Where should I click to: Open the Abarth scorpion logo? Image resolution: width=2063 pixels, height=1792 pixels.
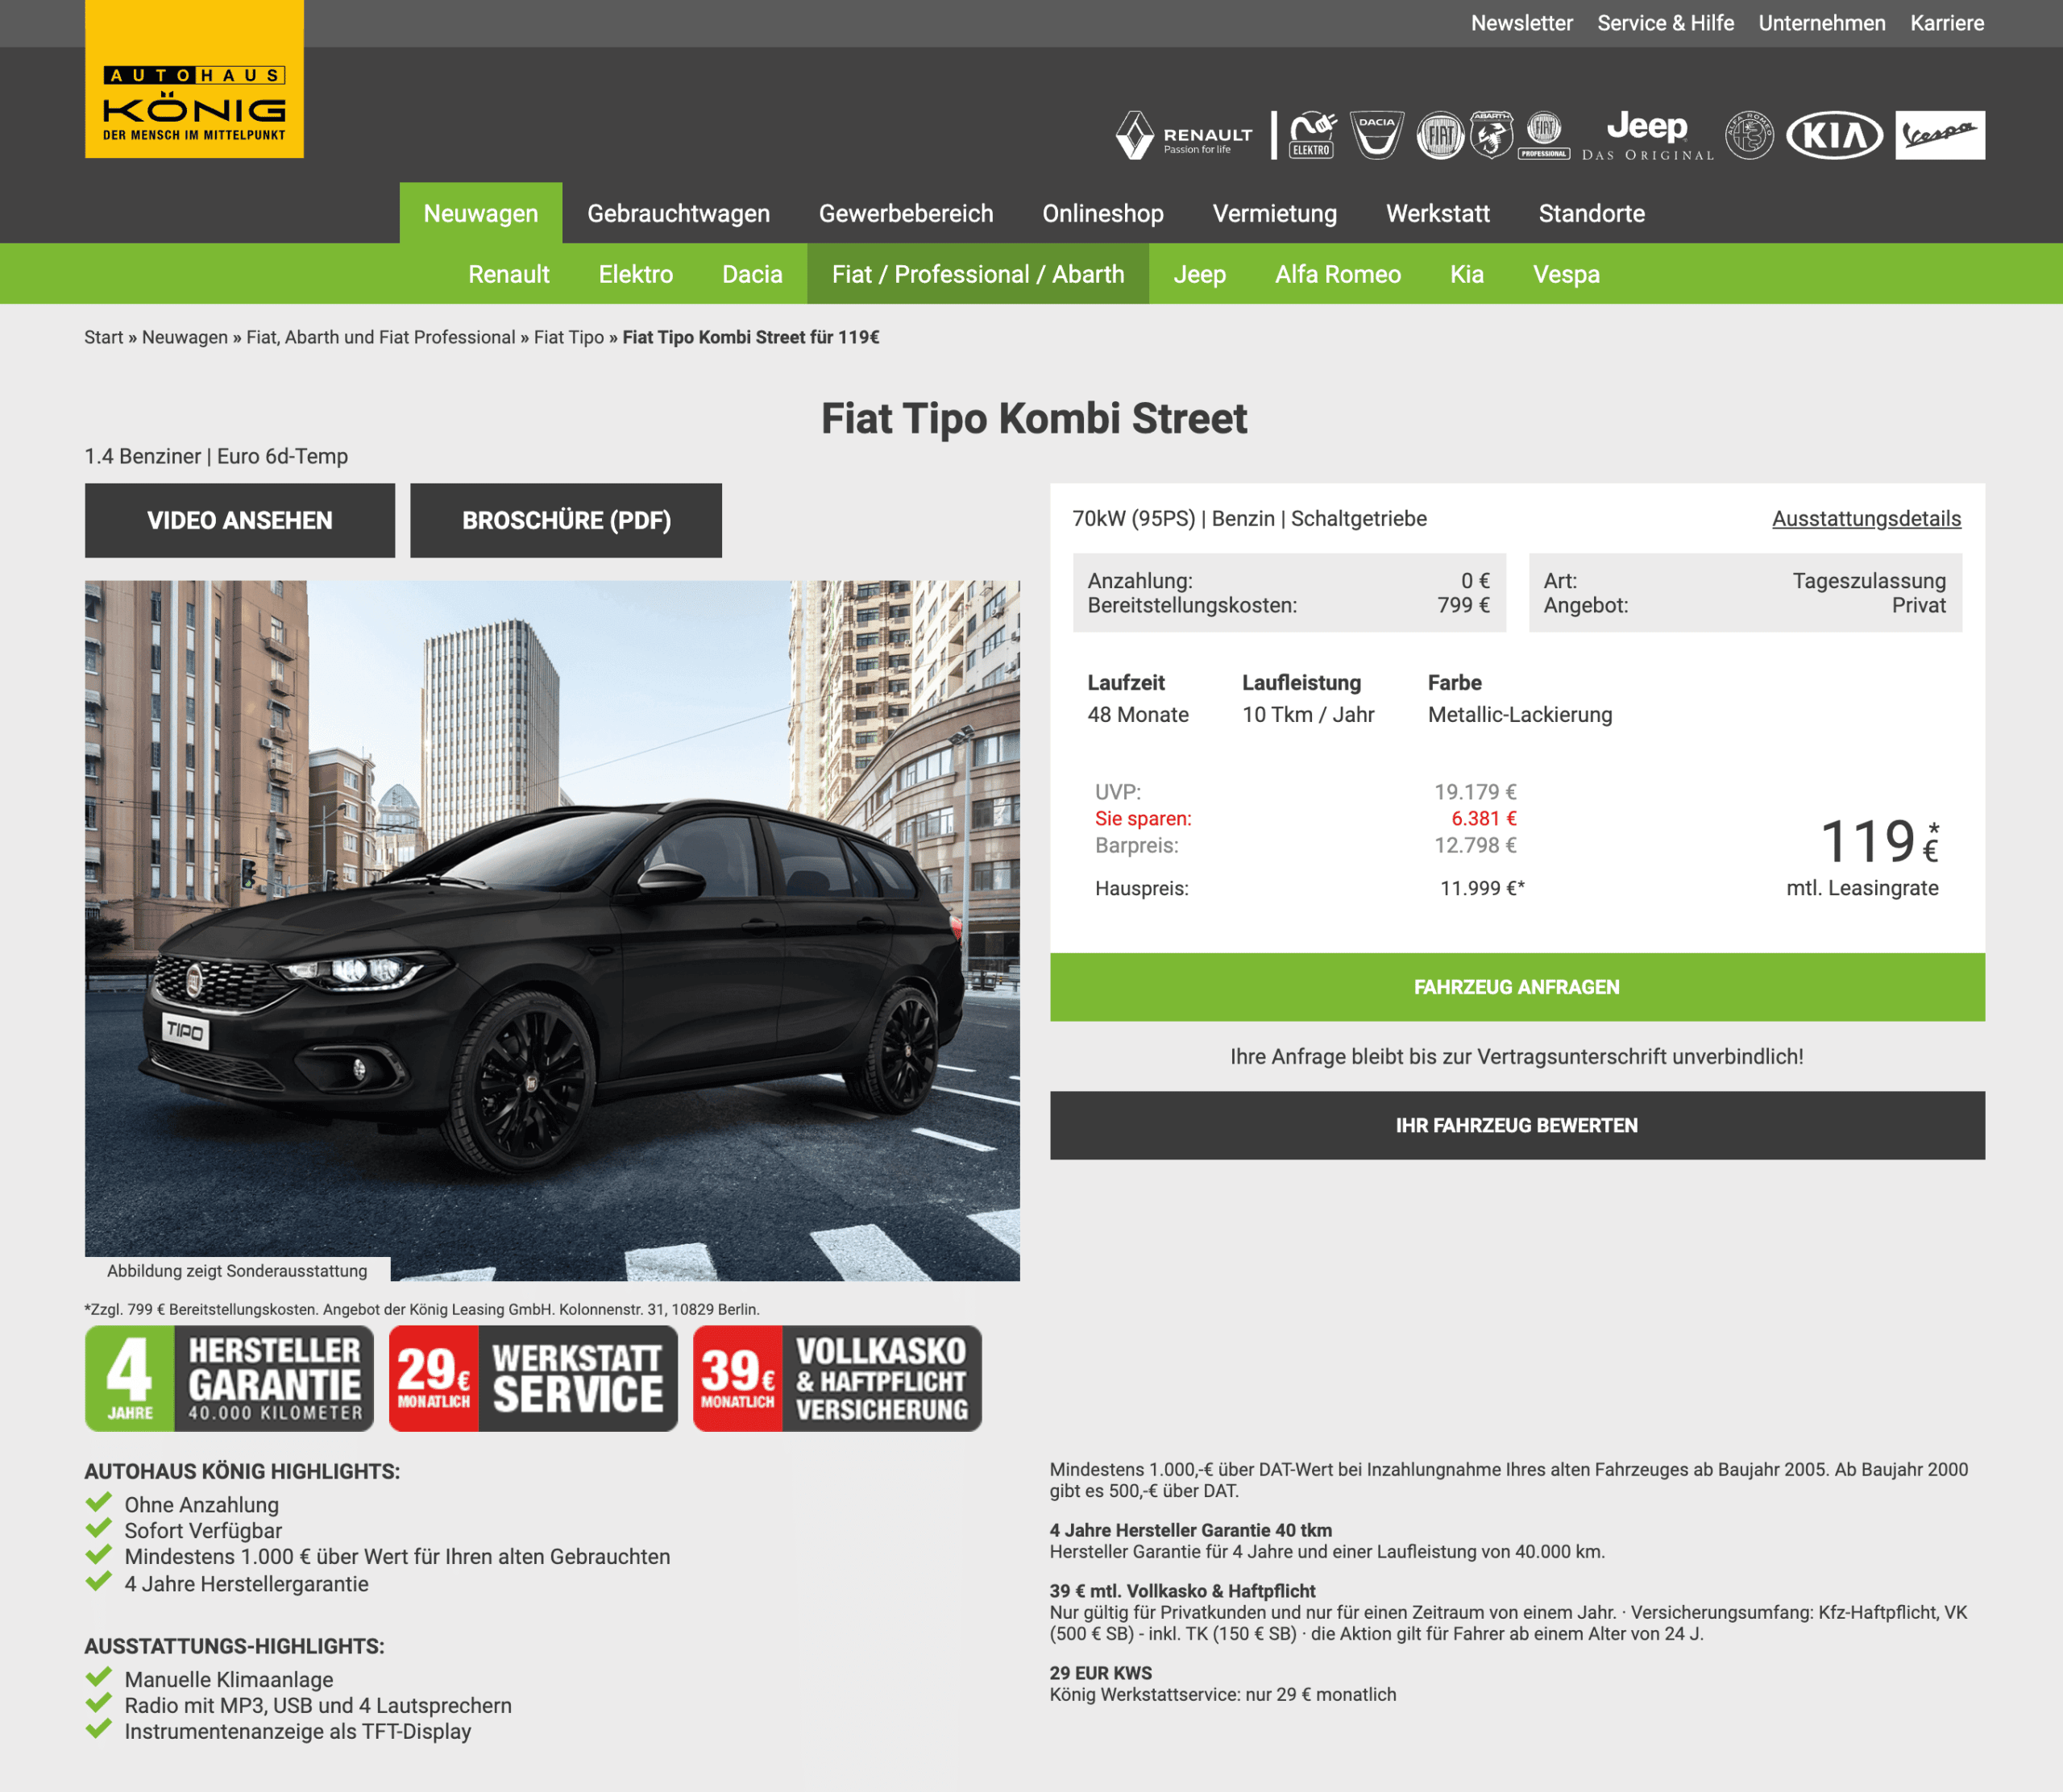coord(1491,135)
